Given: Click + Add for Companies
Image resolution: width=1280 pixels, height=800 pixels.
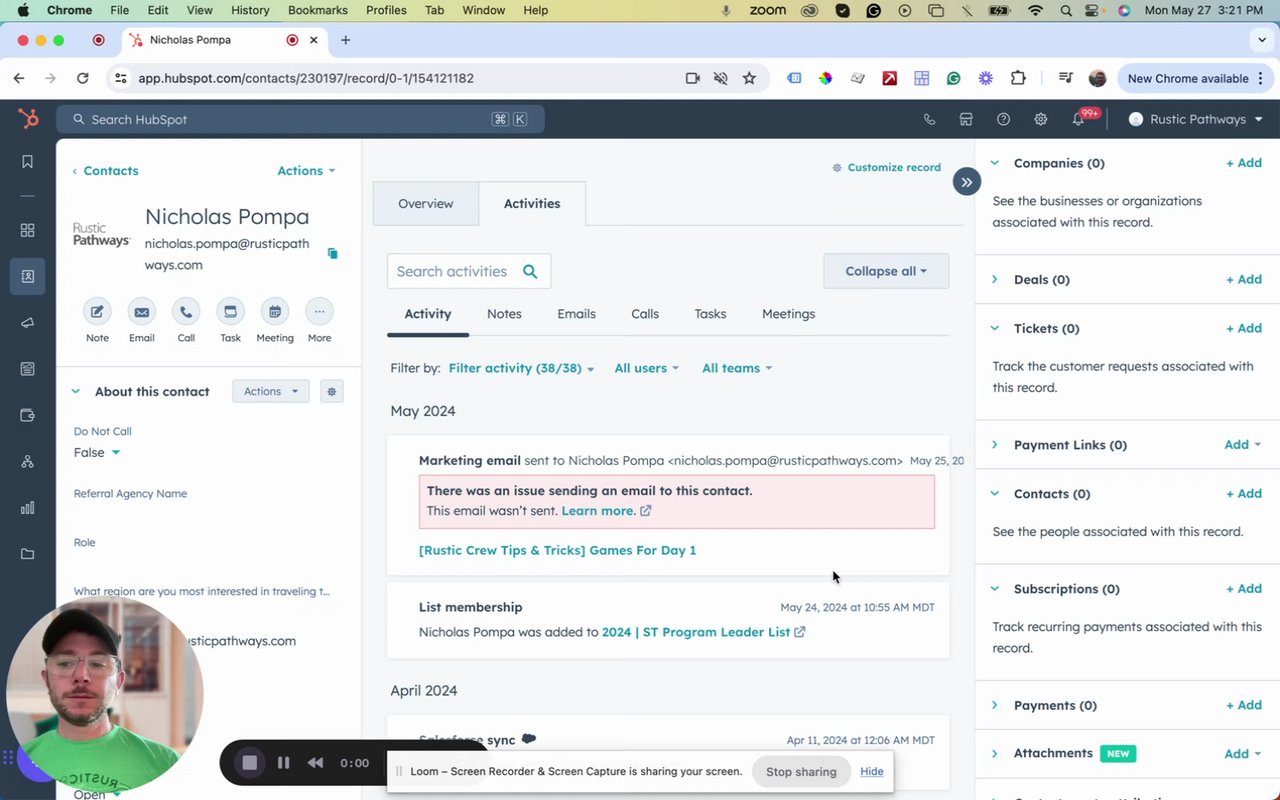Looking at the screenshot, I should 1244,163.
